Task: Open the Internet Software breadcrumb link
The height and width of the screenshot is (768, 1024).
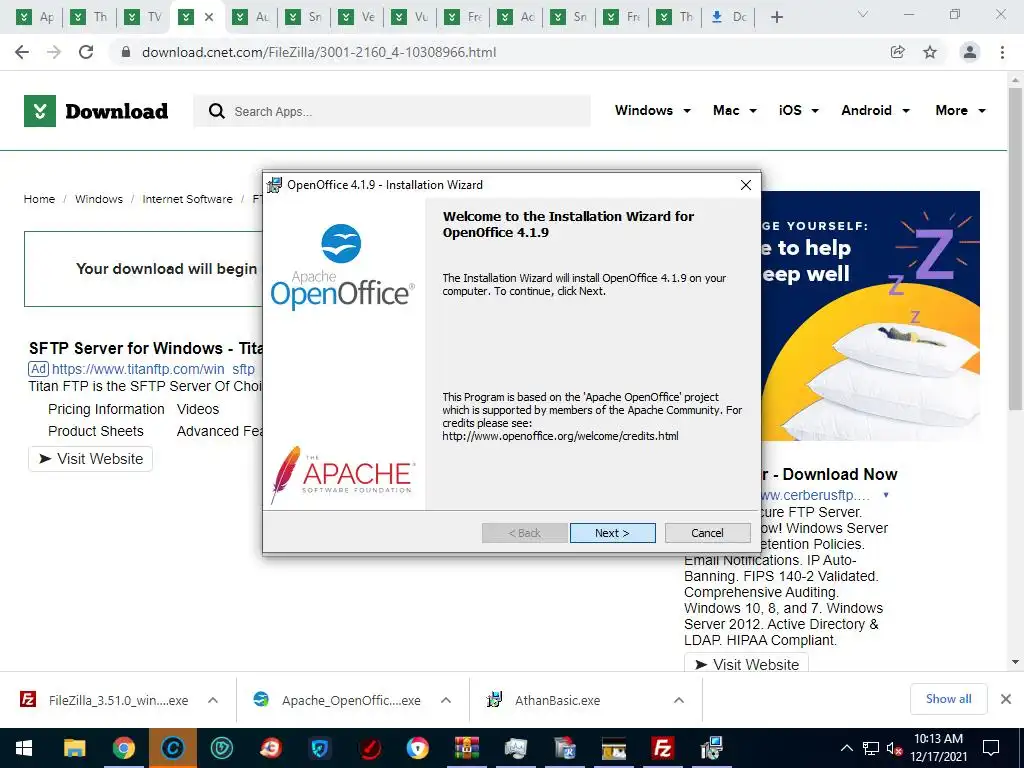Action: (x=187, y=199)
